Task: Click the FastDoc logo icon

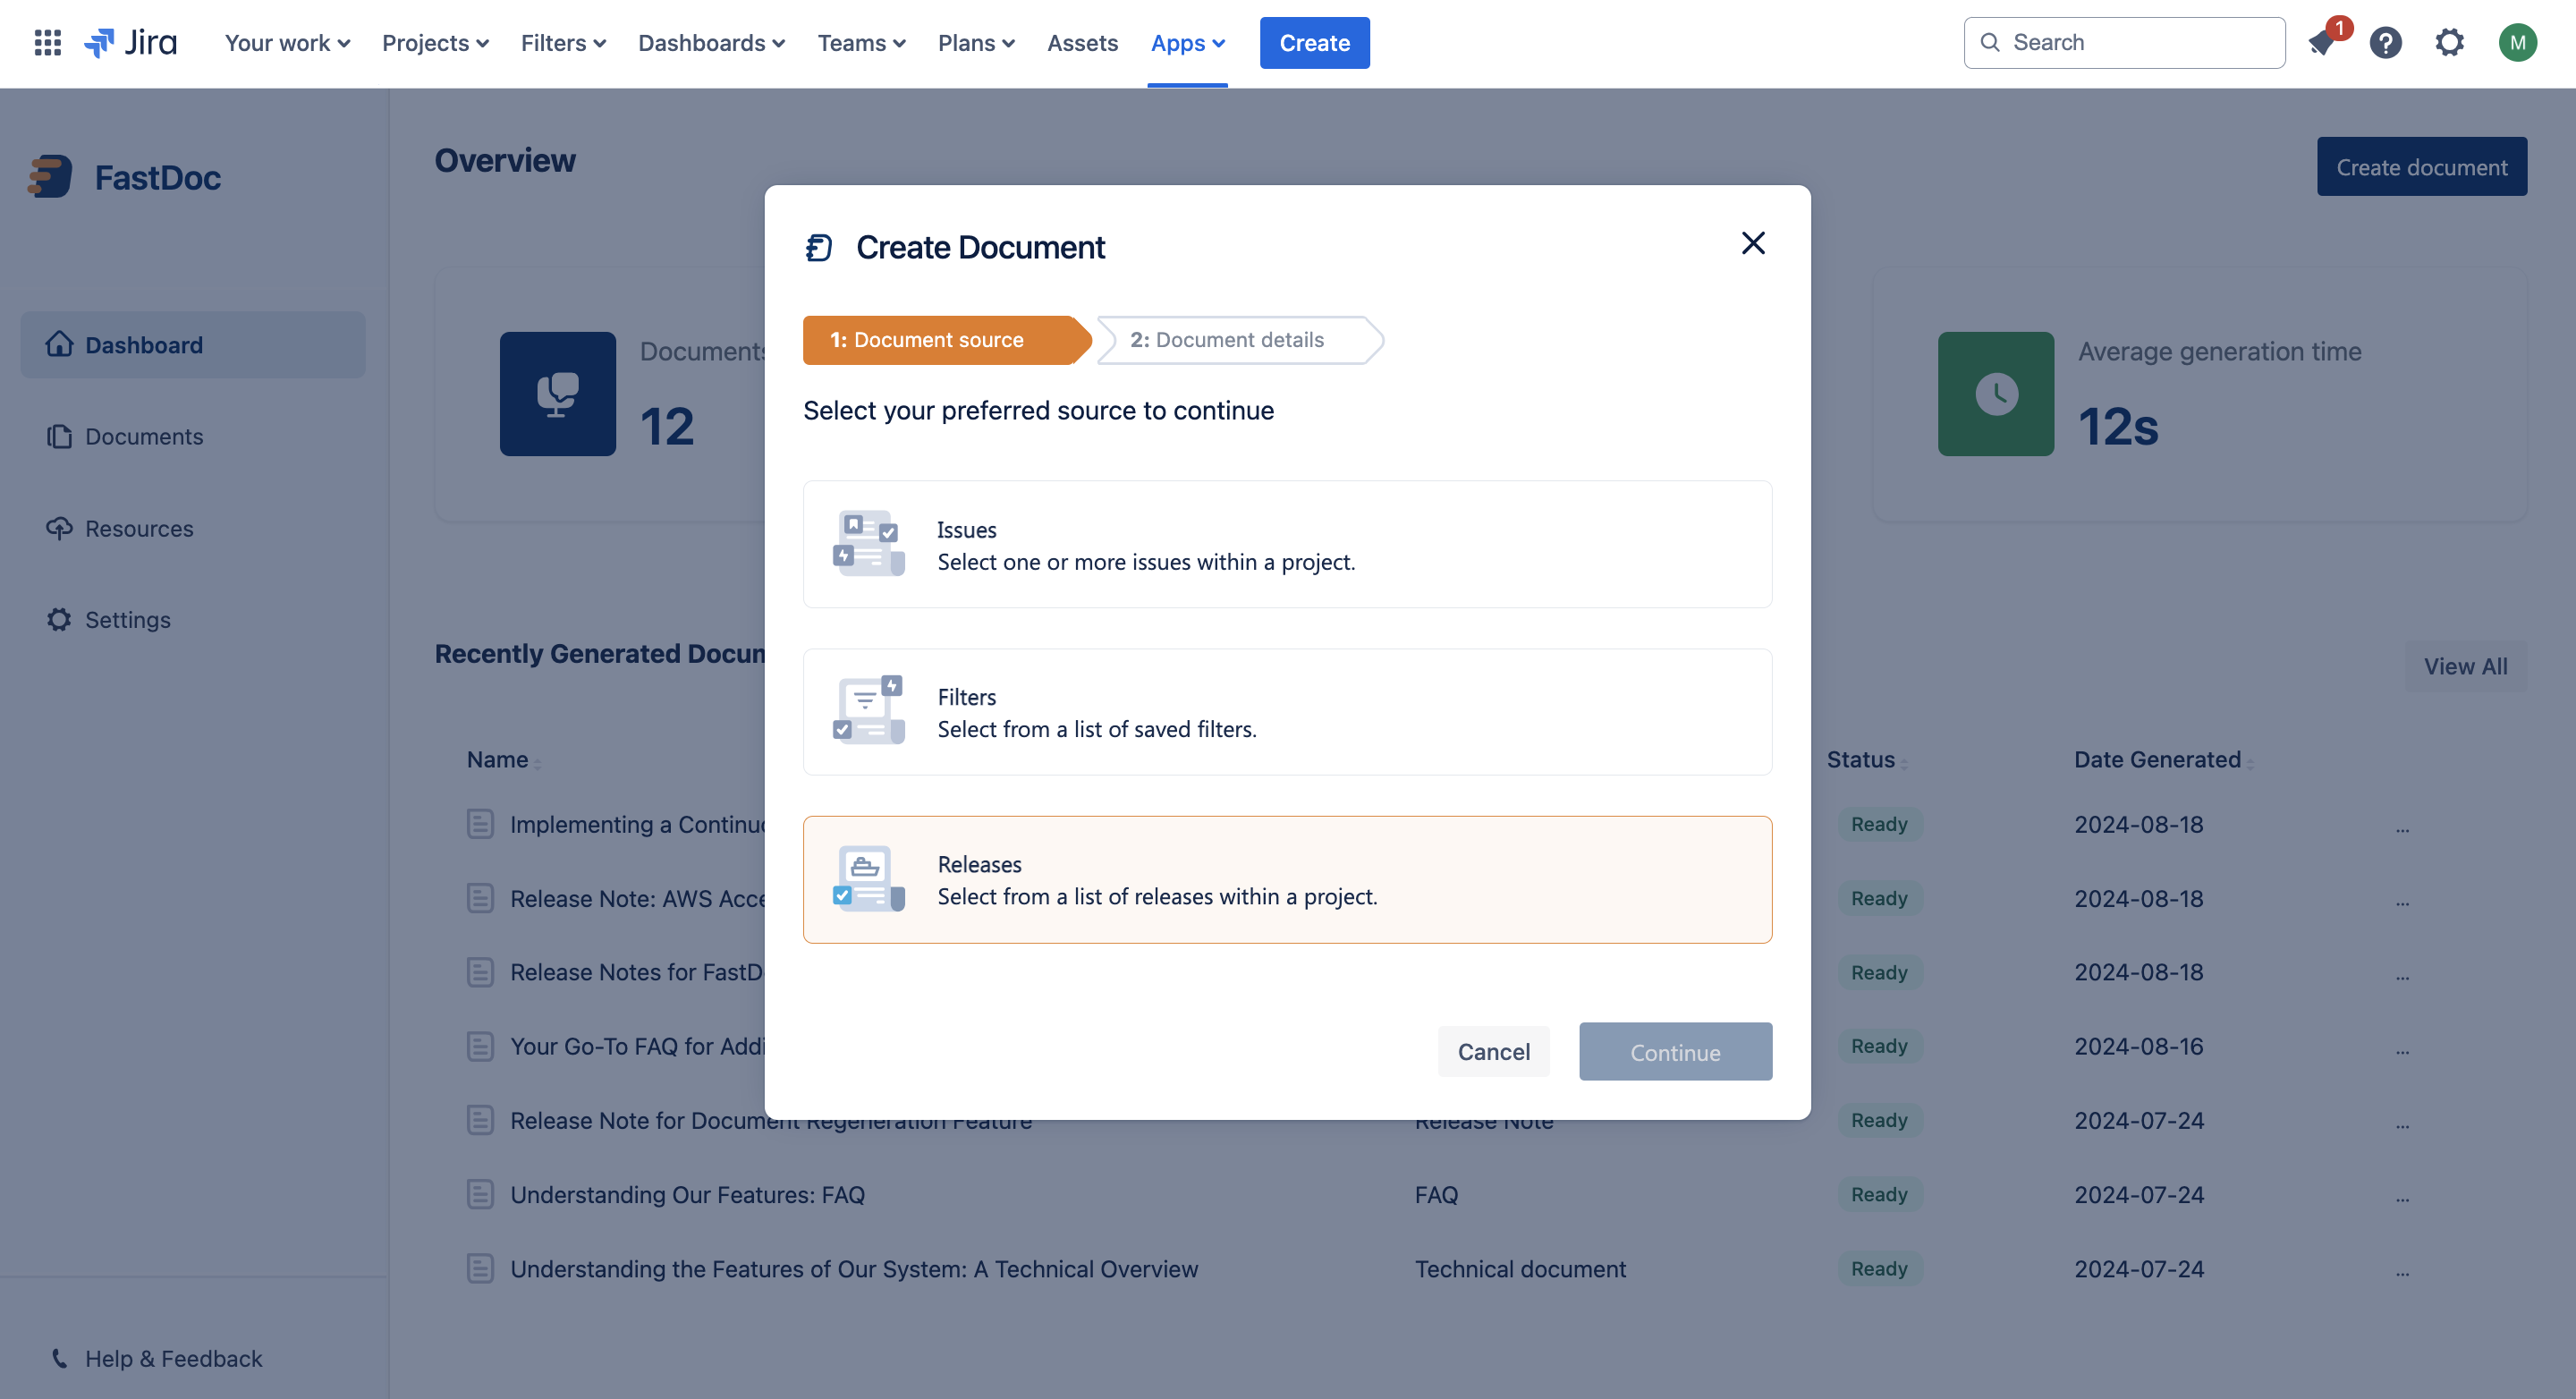Action: click(50, 177)
